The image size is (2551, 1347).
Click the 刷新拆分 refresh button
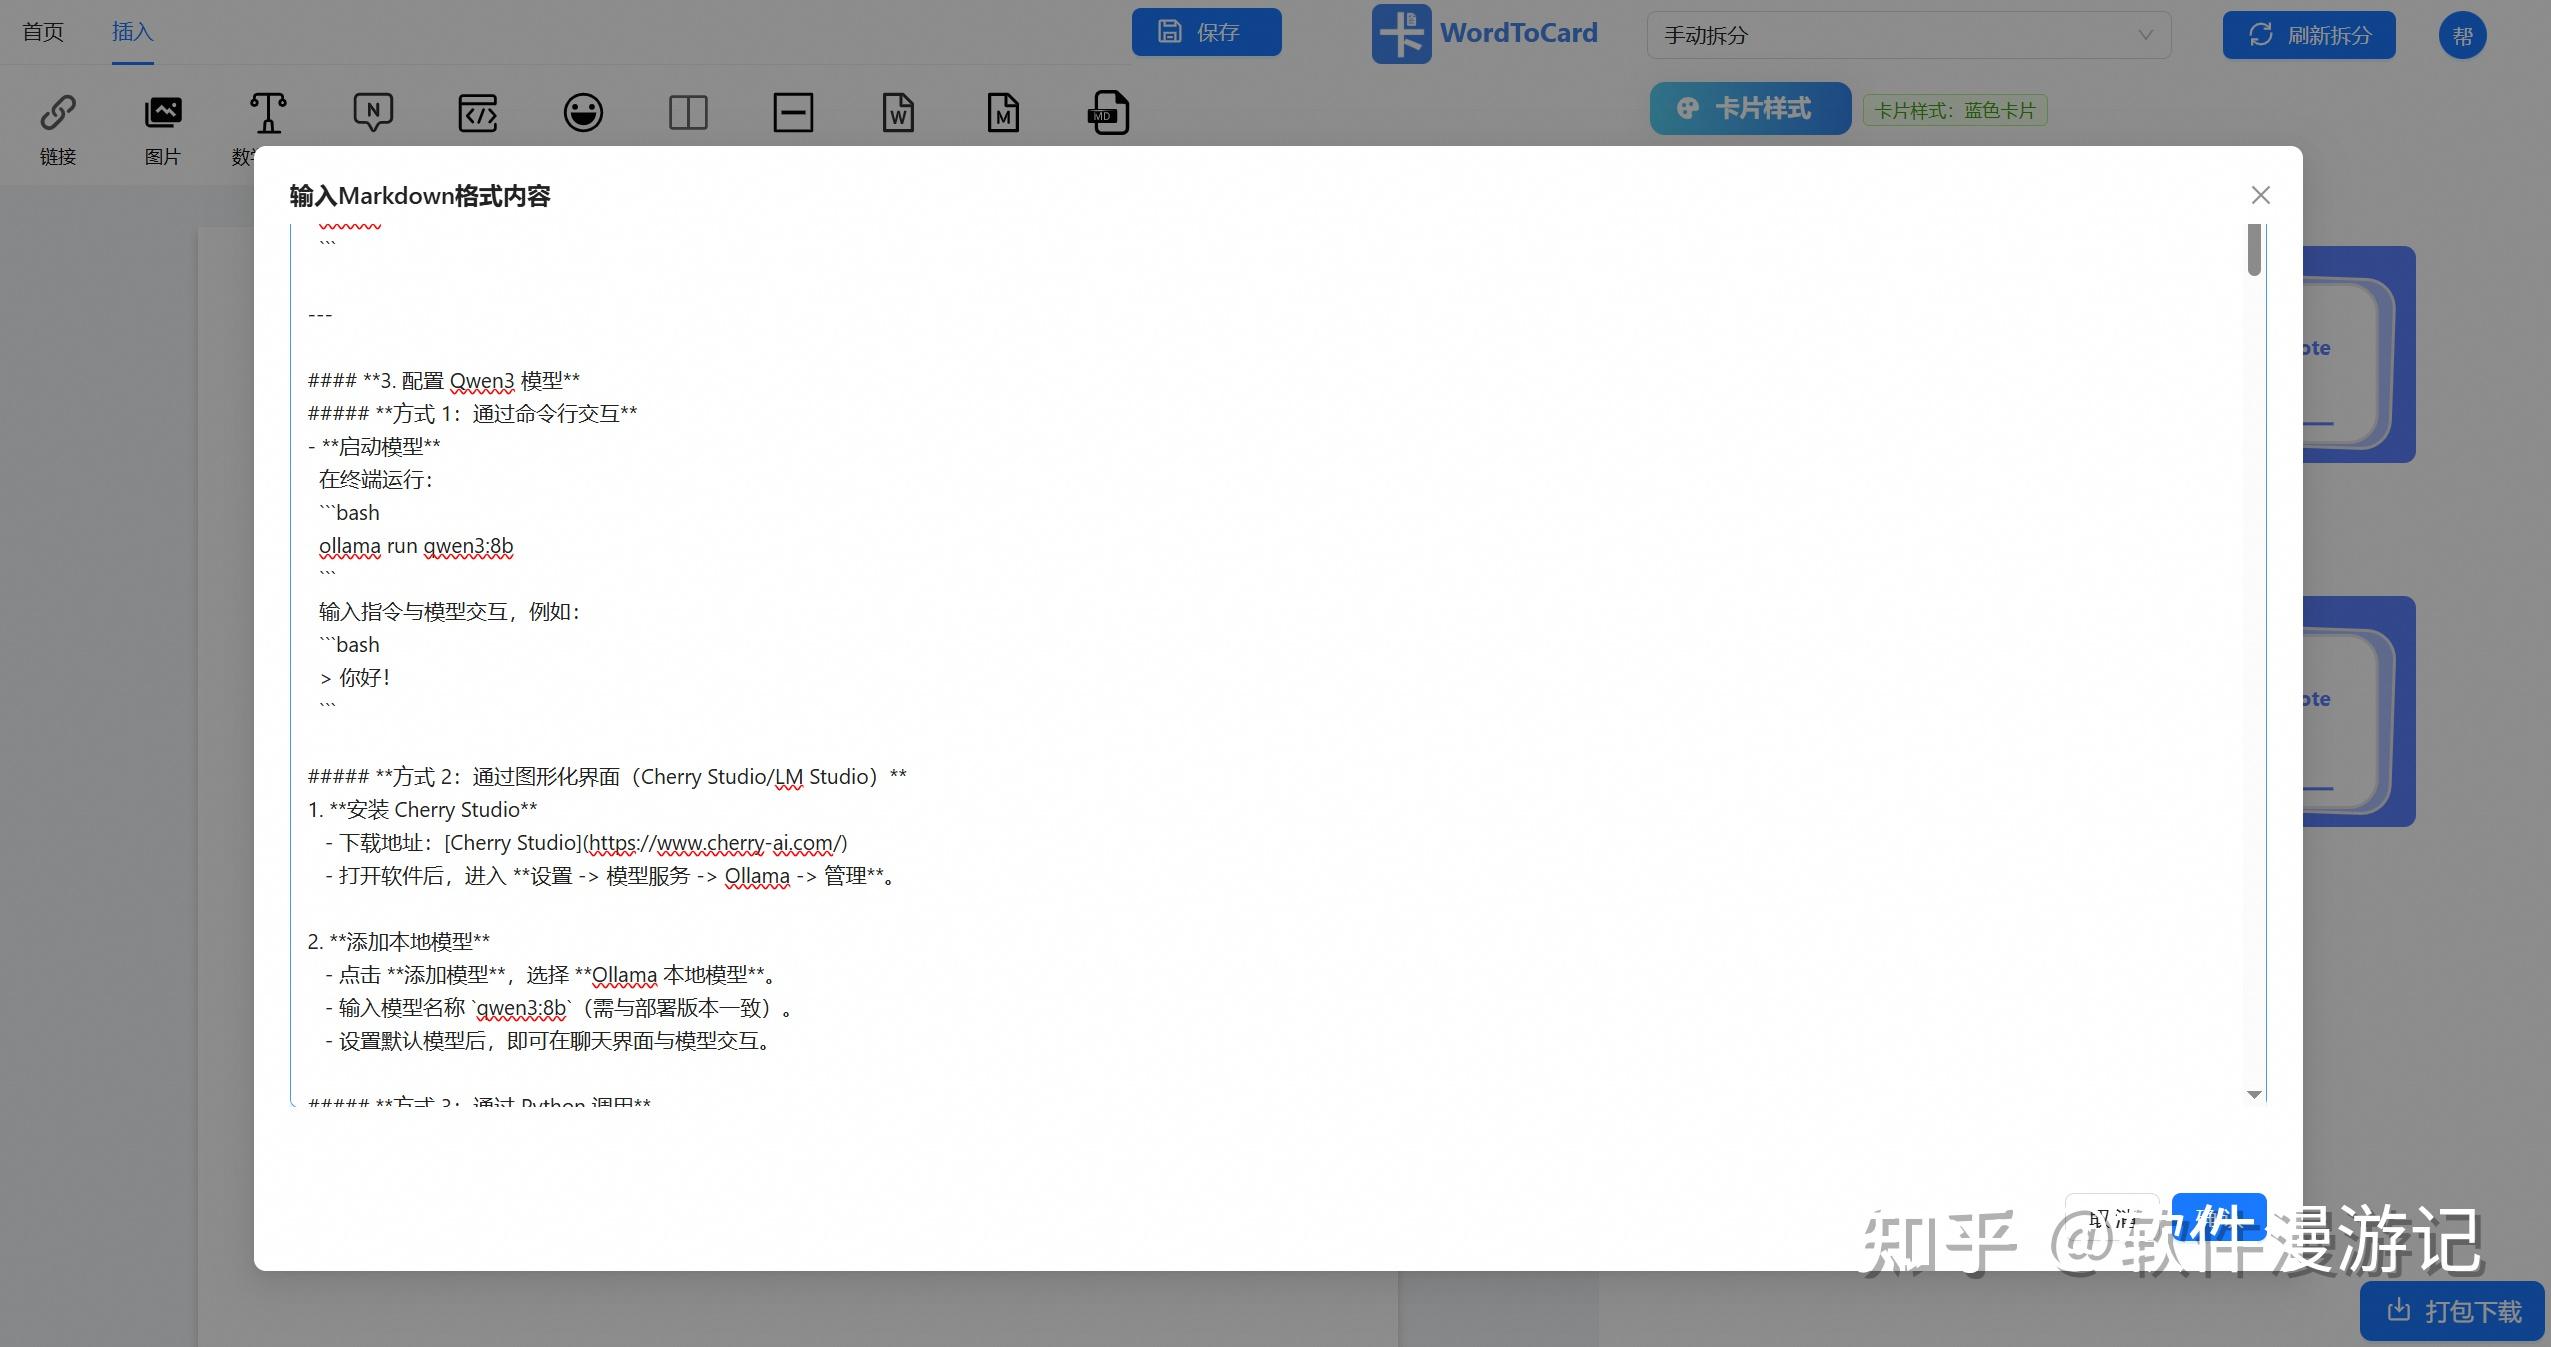pos(2308,35)
